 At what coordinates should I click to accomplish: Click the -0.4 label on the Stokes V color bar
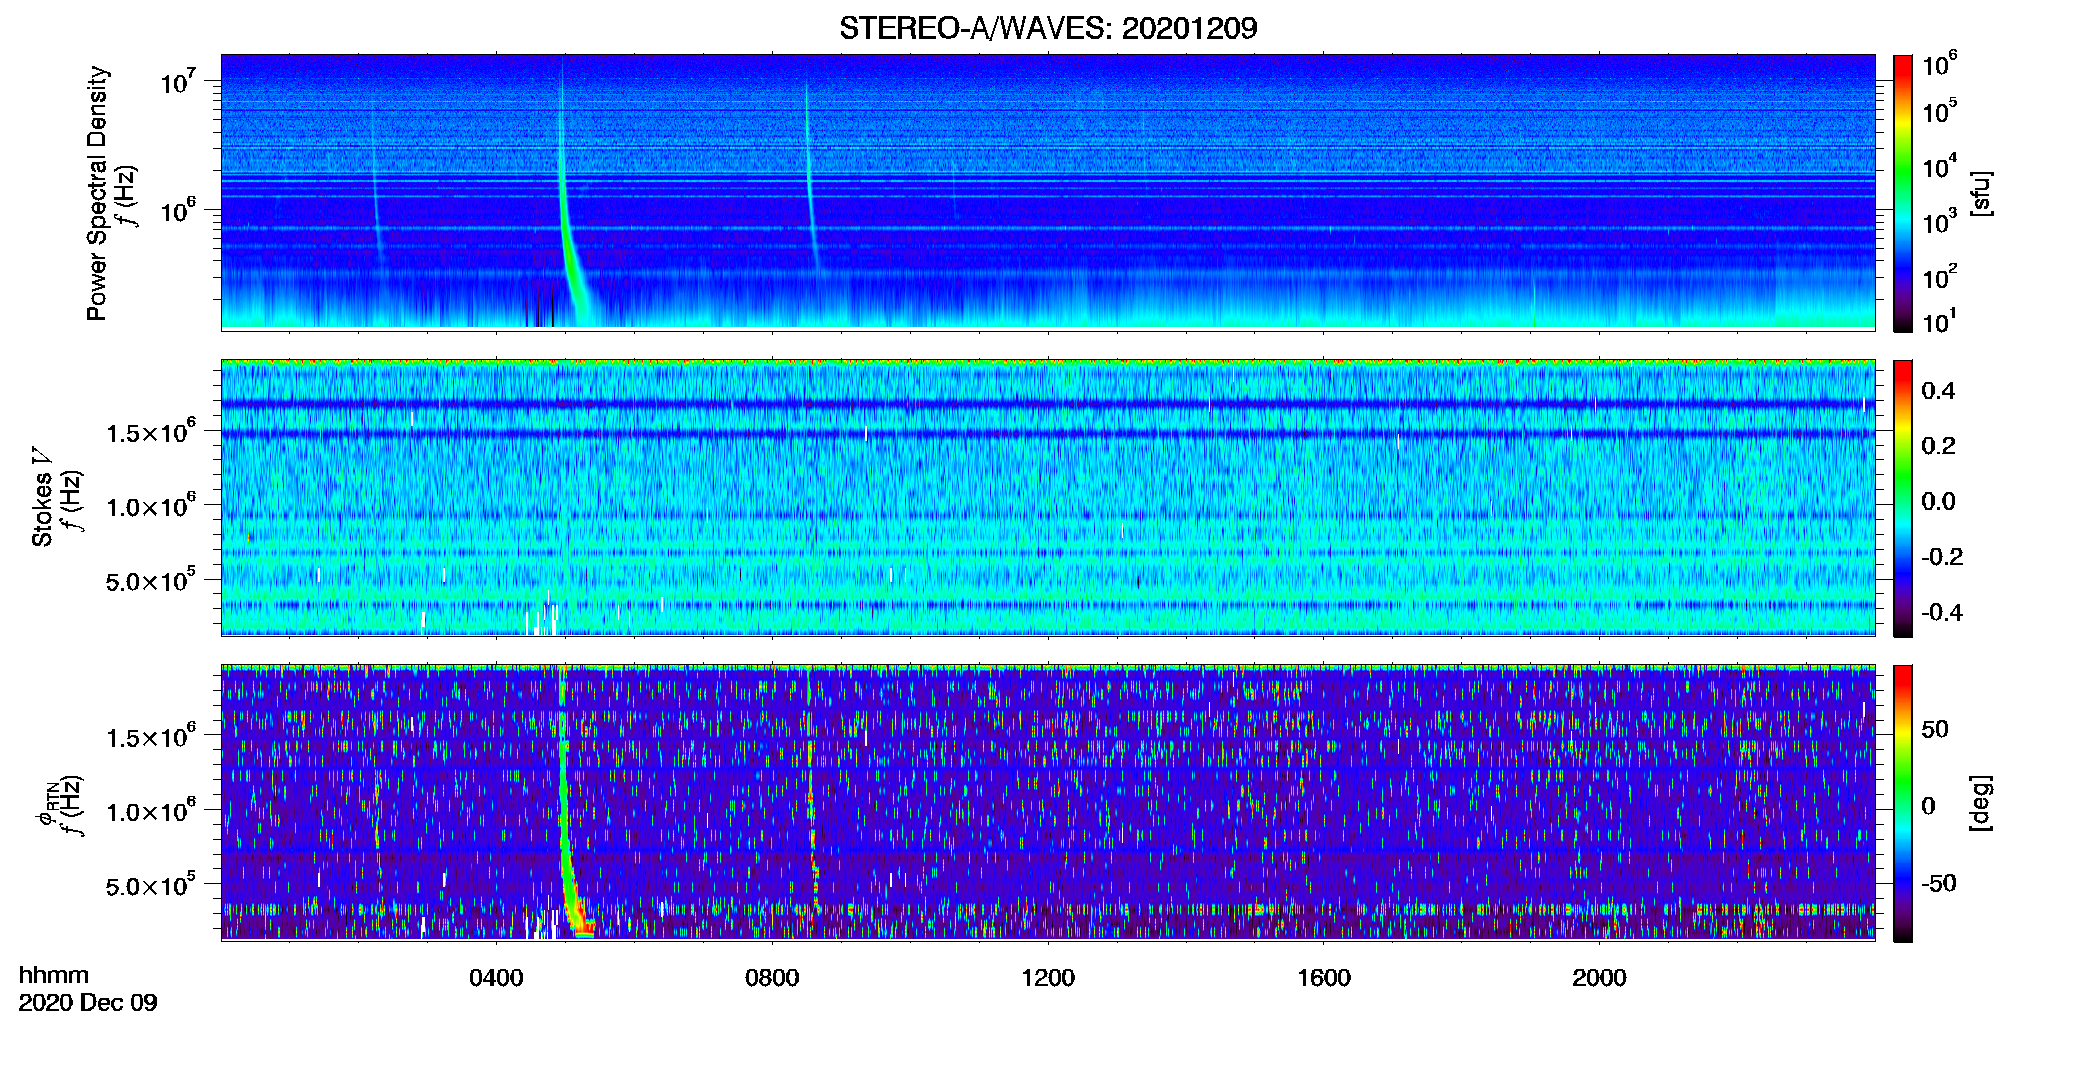coord(1941,612)
